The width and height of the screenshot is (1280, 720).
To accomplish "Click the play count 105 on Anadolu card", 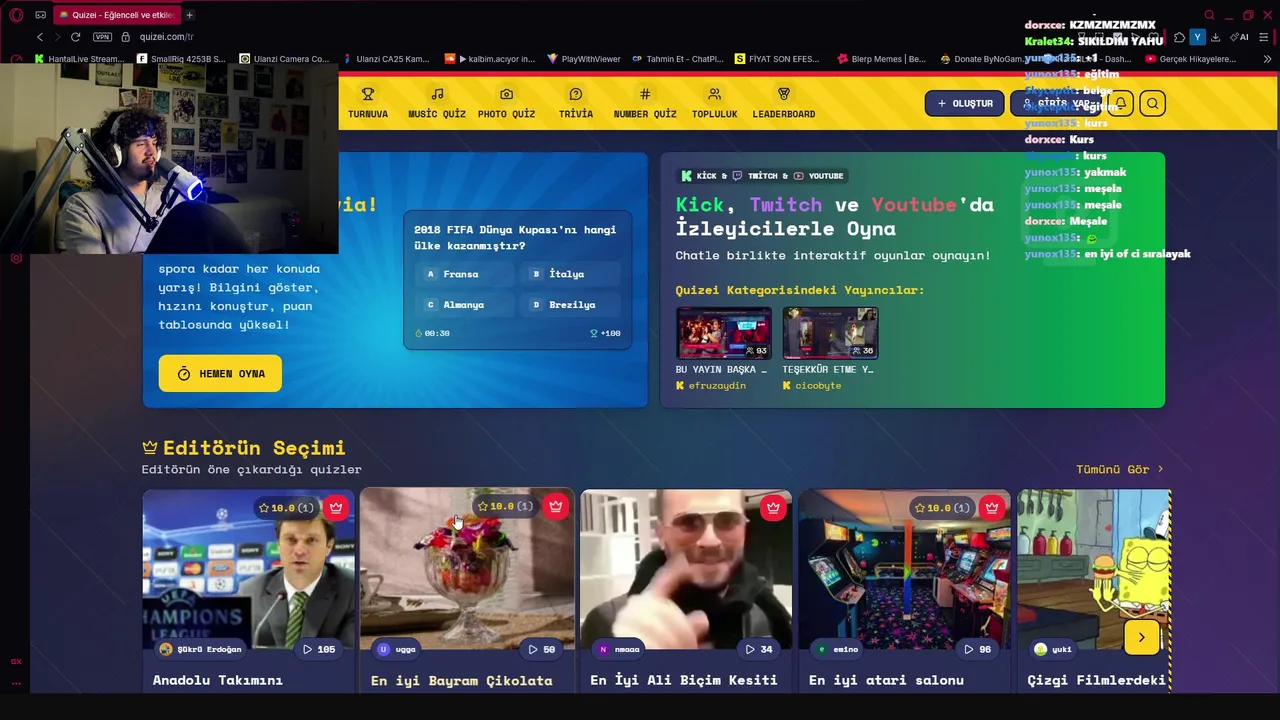I will (320, 649).
